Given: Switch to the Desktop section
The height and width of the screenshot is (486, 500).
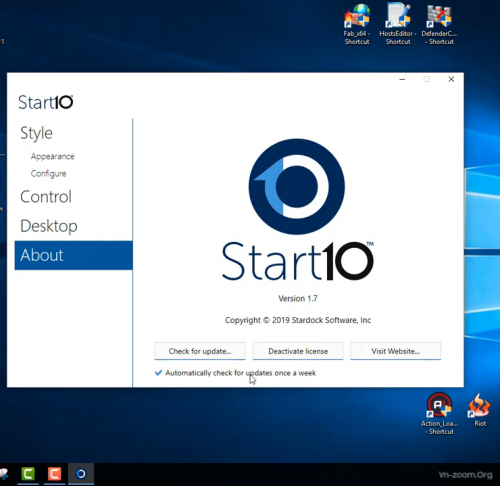Looking at the screenshot, I should coord(49,226).
